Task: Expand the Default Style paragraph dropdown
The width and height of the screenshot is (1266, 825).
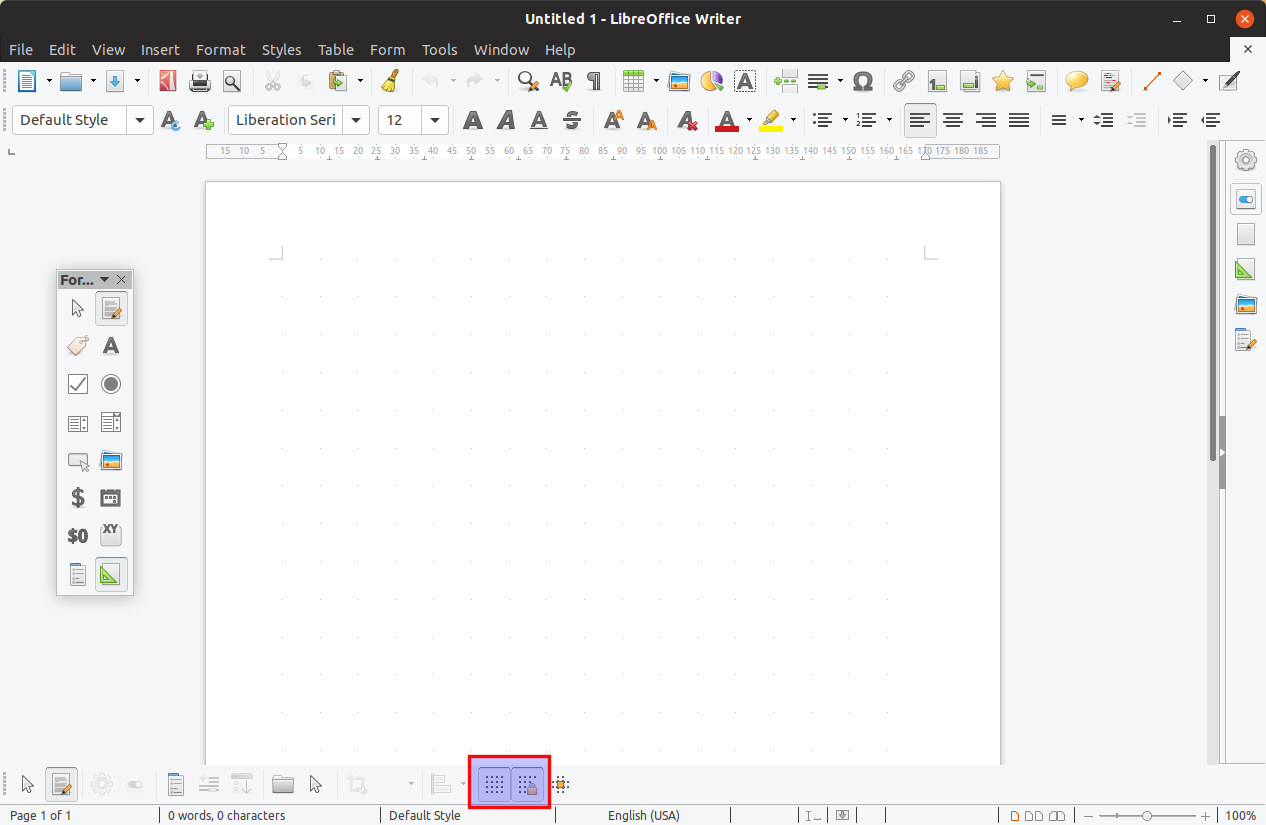Action: point(140,120)
